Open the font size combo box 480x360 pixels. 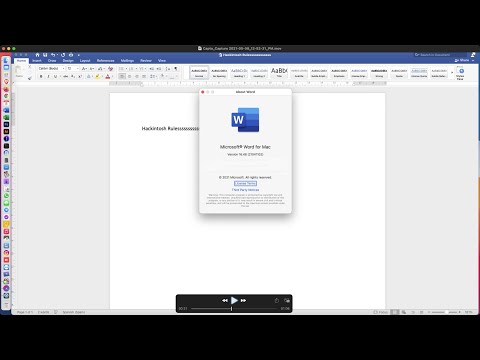pyautogui.click(x=73, y=68)
